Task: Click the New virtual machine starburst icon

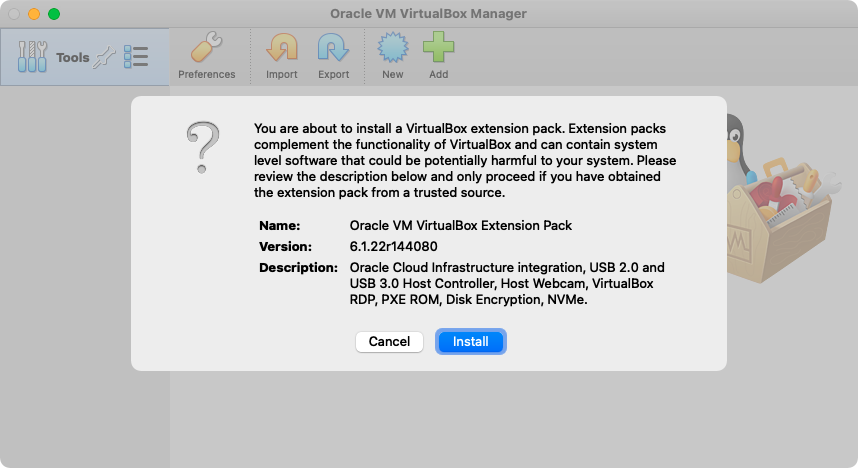Action: click(x=392, y=48)
